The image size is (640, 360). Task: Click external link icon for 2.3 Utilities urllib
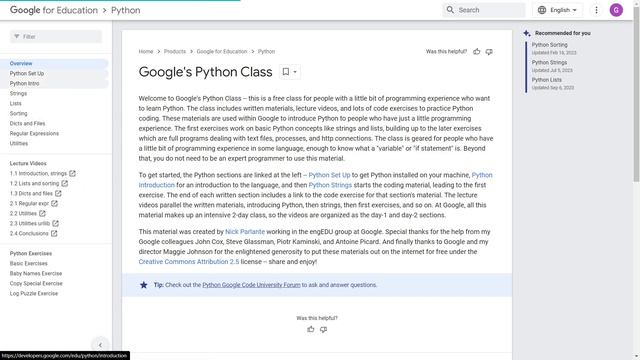[x=56, y=223]
